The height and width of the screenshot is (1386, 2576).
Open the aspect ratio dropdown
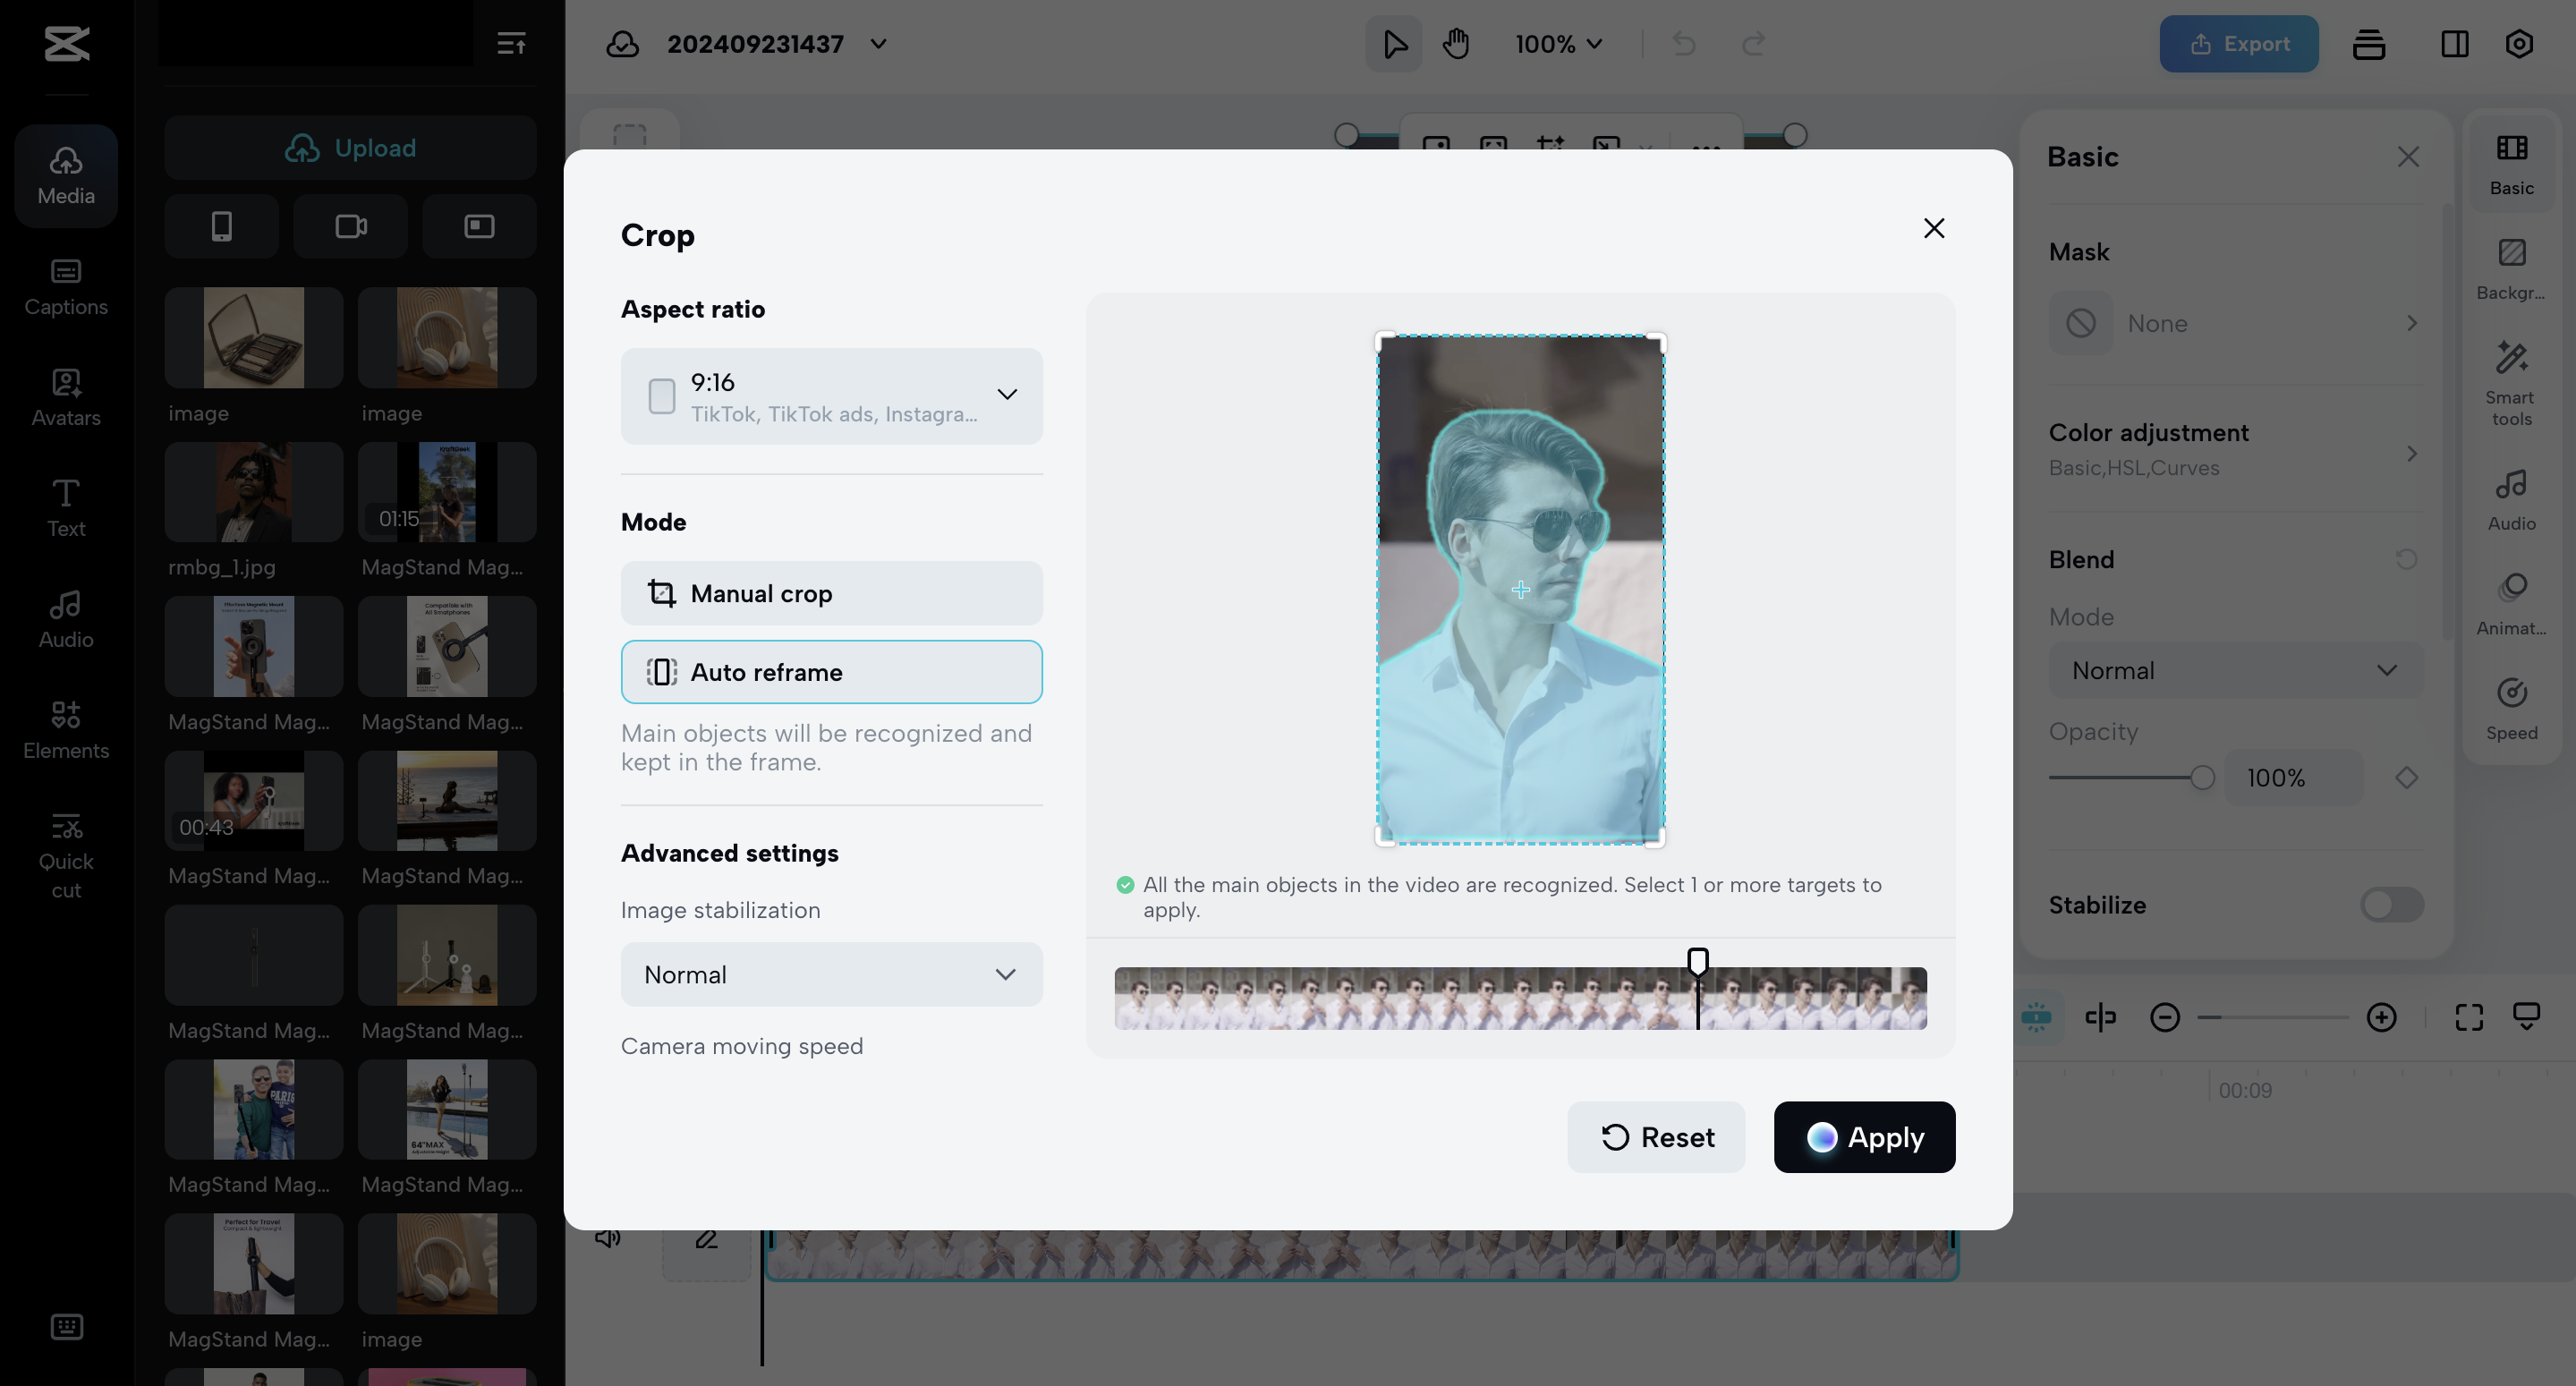(1007, 396)
